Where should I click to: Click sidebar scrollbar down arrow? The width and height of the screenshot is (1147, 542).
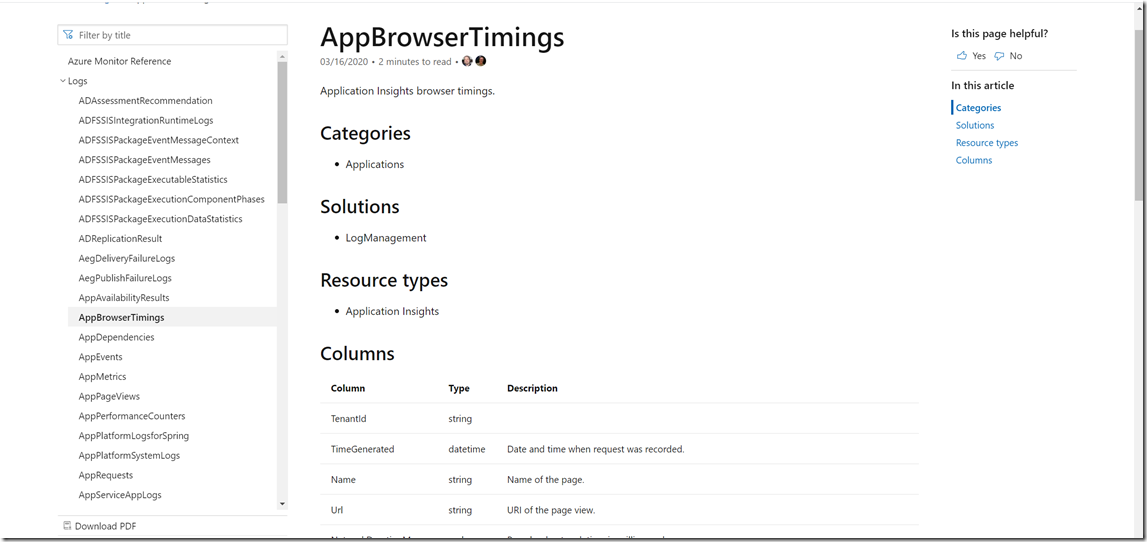282,504
